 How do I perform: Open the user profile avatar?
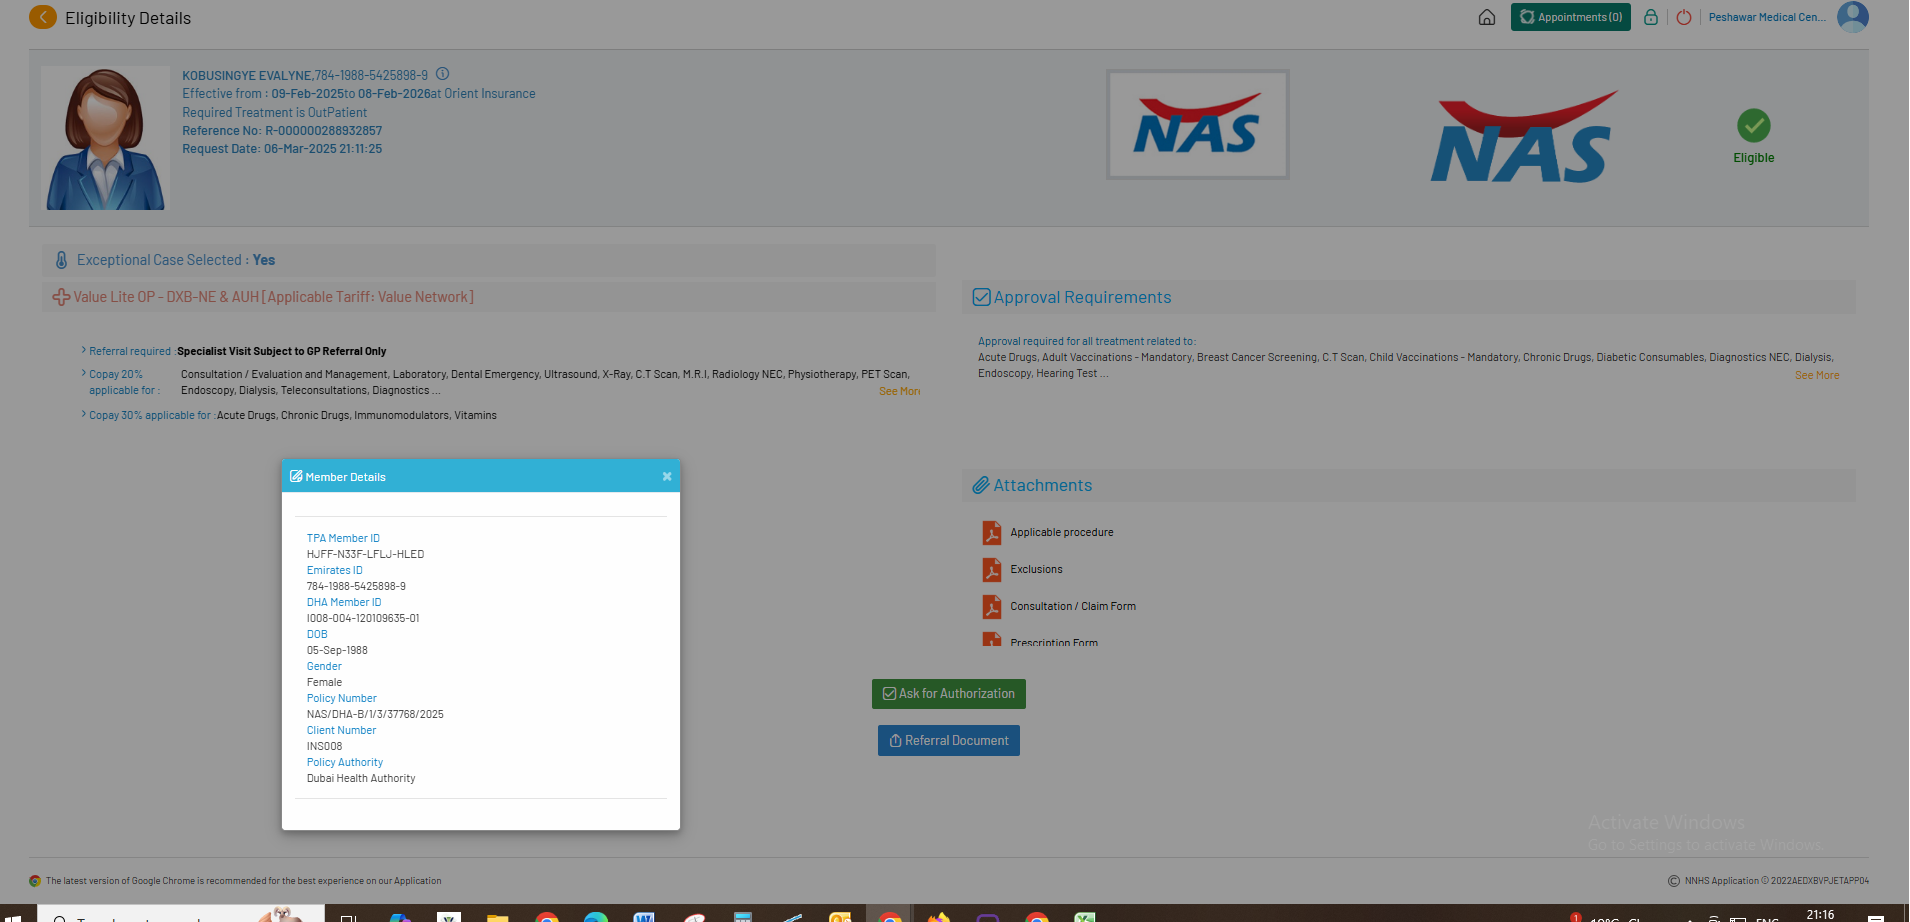click(x=1853, y=16)
